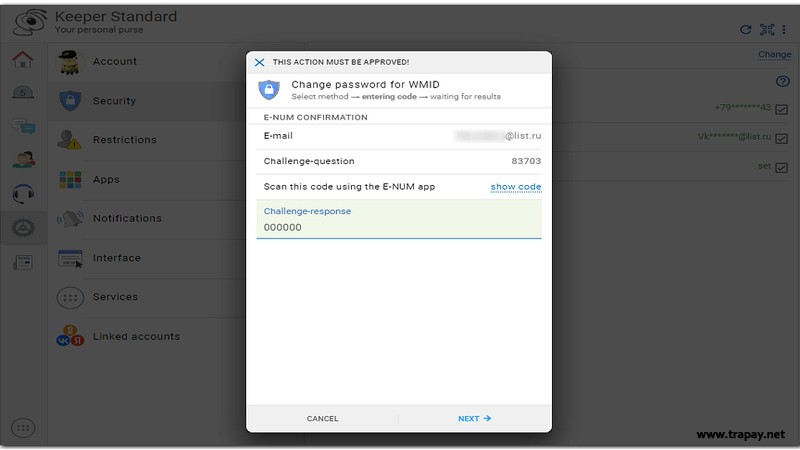This screenshot has height=450, width=800.
Task: Open the chat messages sidebar icon
Action: click(23, 126)
